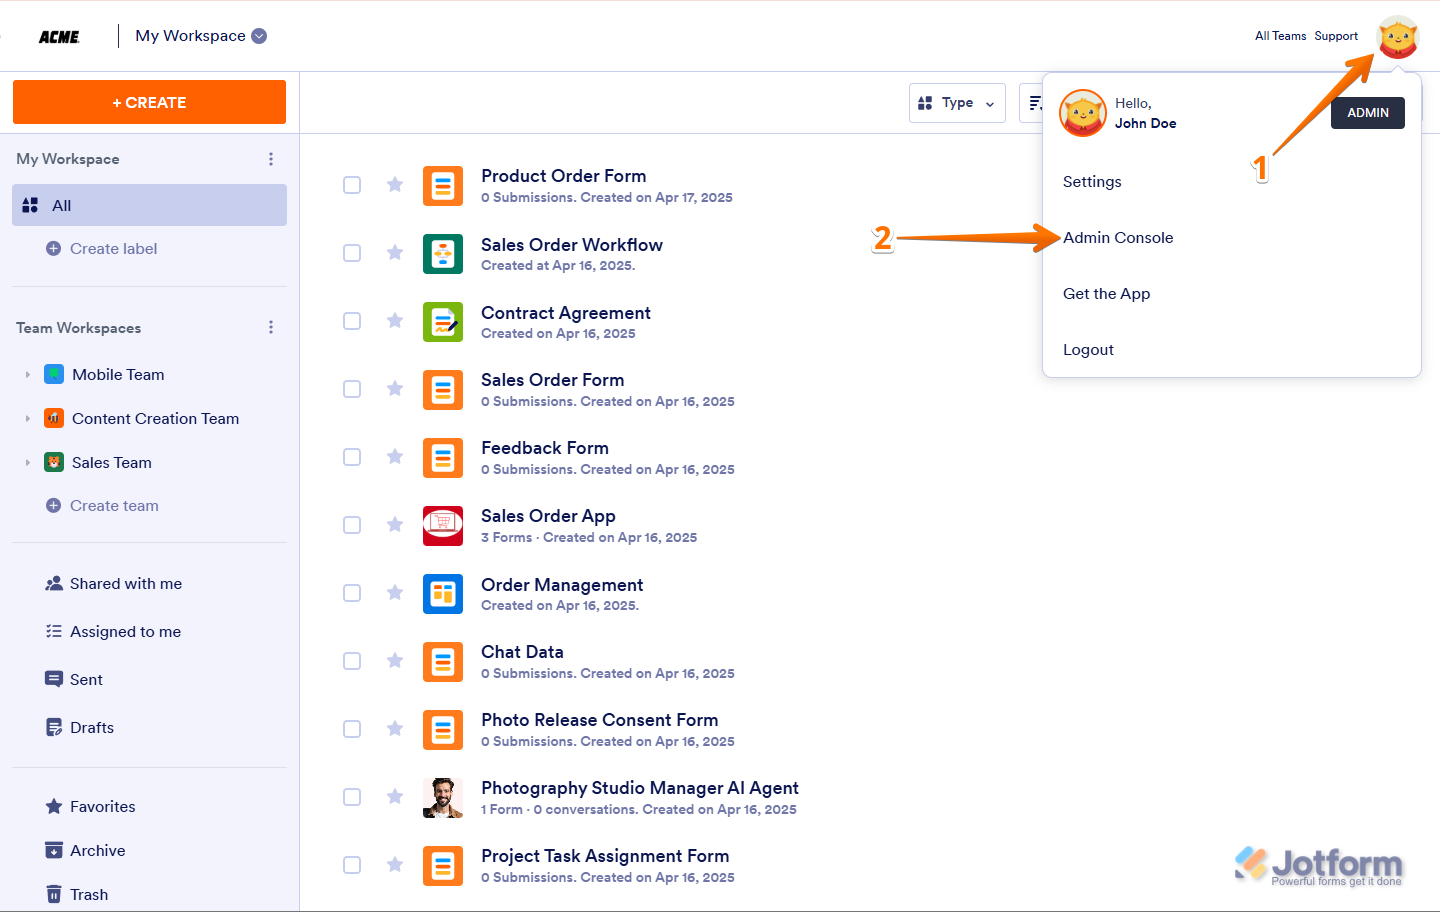Open the Support link in the header
The width and height of the screenshot is (1440, 912).
pyautogui.click(x=1336, y=36)
